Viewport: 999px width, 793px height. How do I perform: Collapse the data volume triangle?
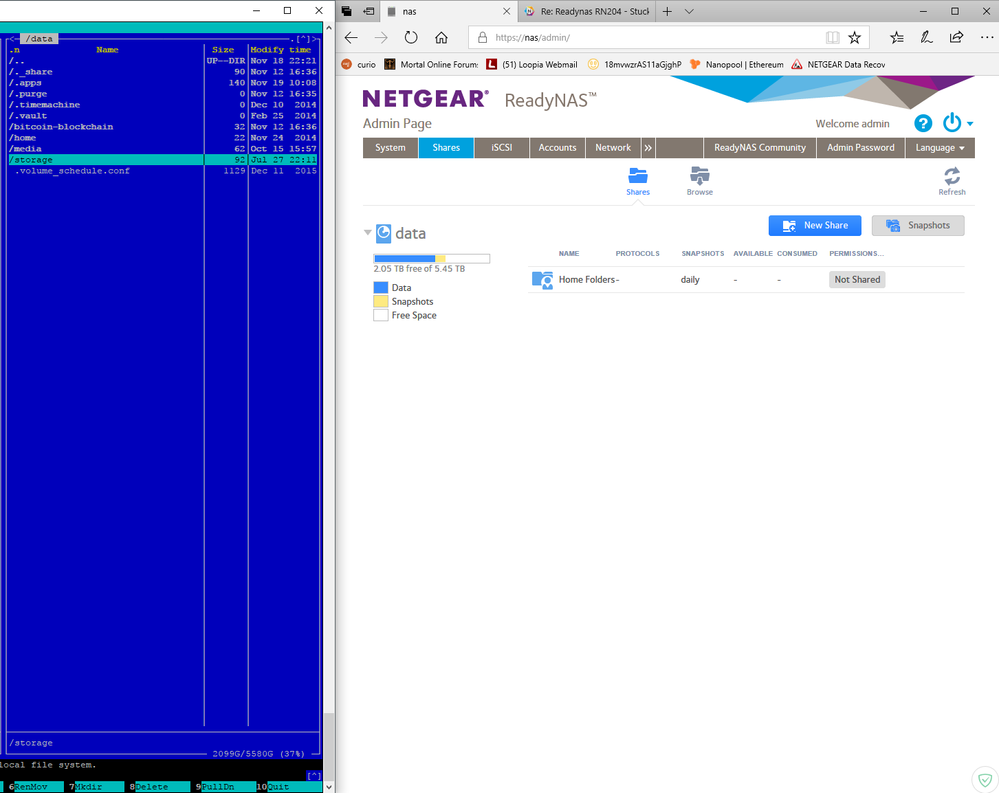(x=368, y=232)
